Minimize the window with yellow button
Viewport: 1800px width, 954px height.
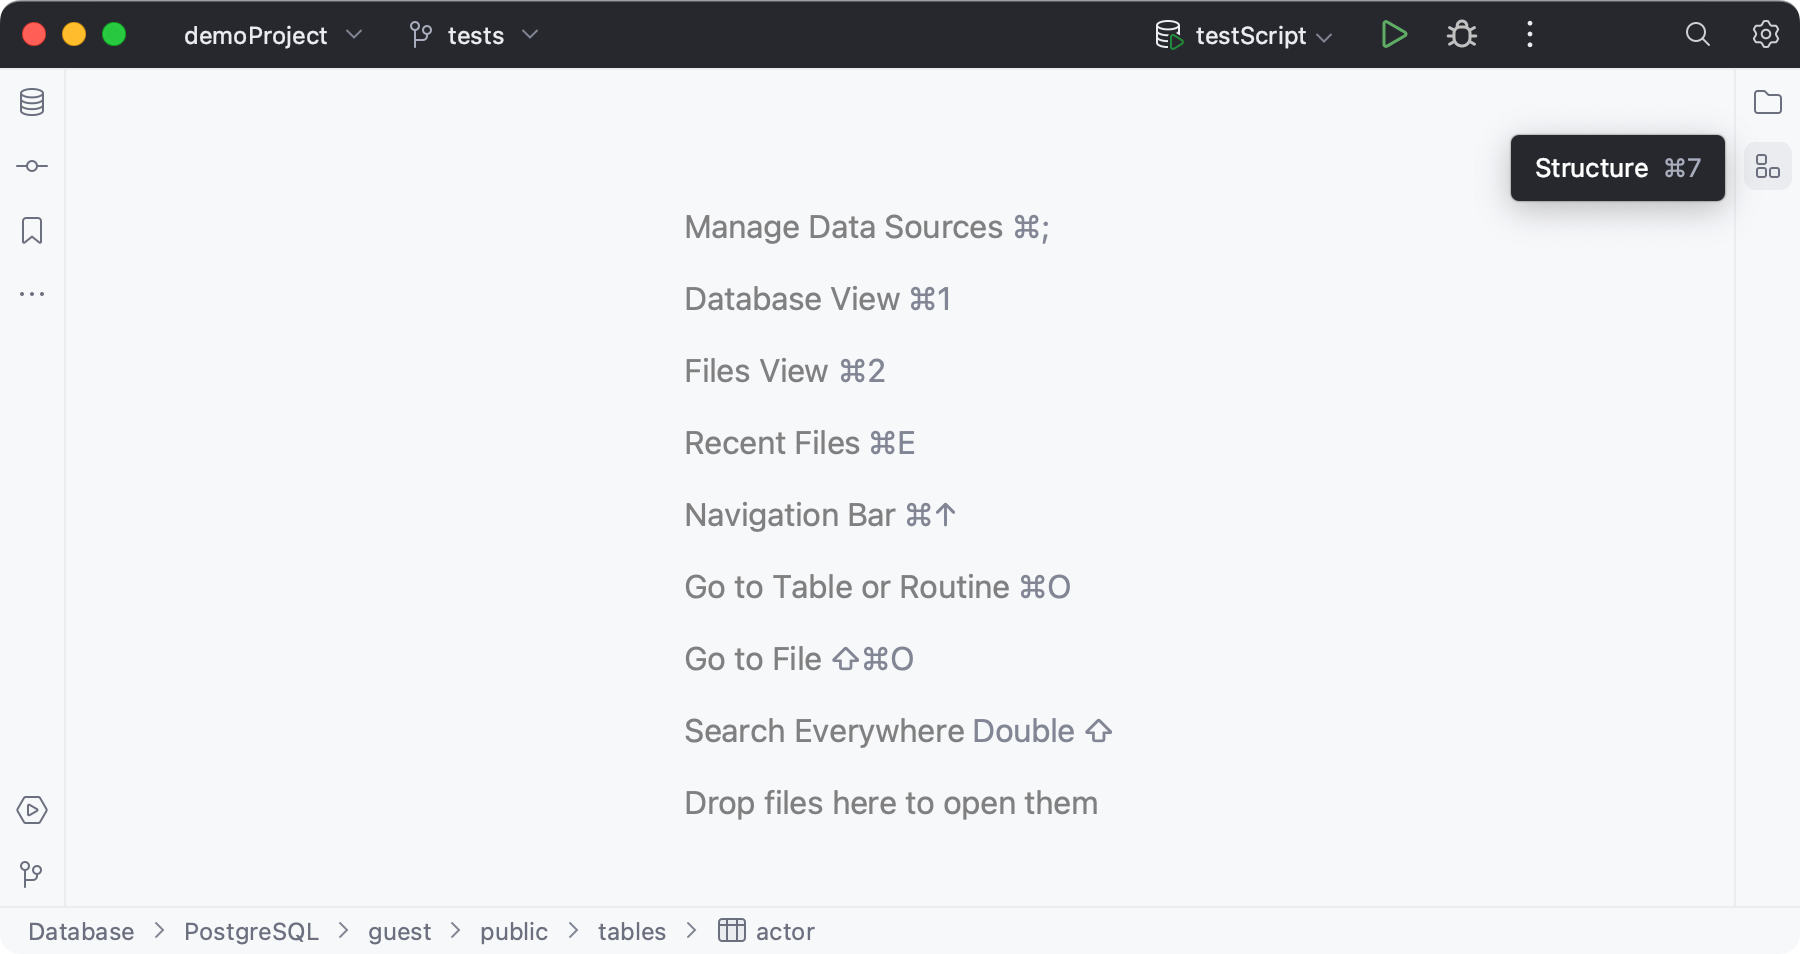pos(74,35)
